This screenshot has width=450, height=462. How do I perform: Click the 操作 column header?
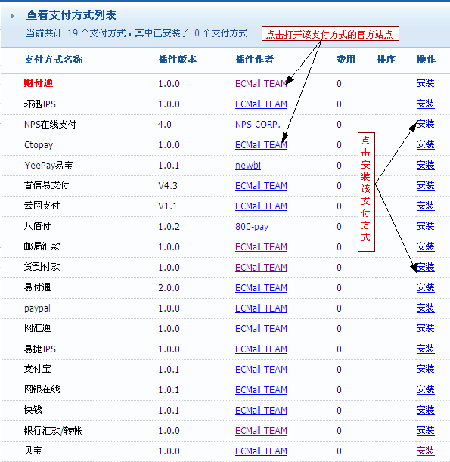[x=426, y=59]
